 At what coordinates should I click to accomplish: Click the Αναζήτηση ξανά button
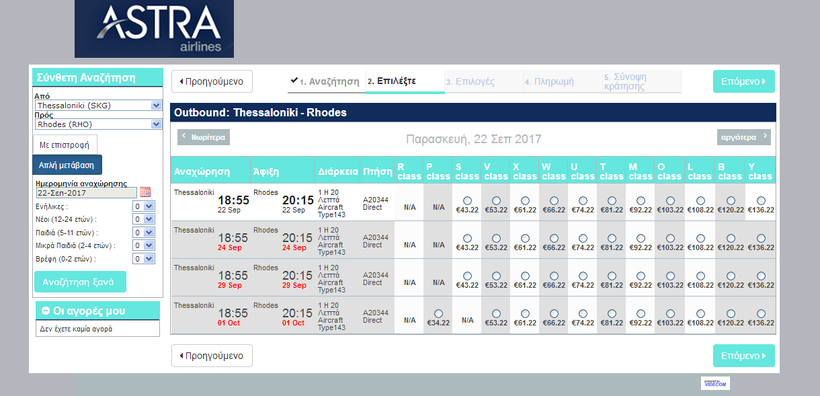[80, 281]
